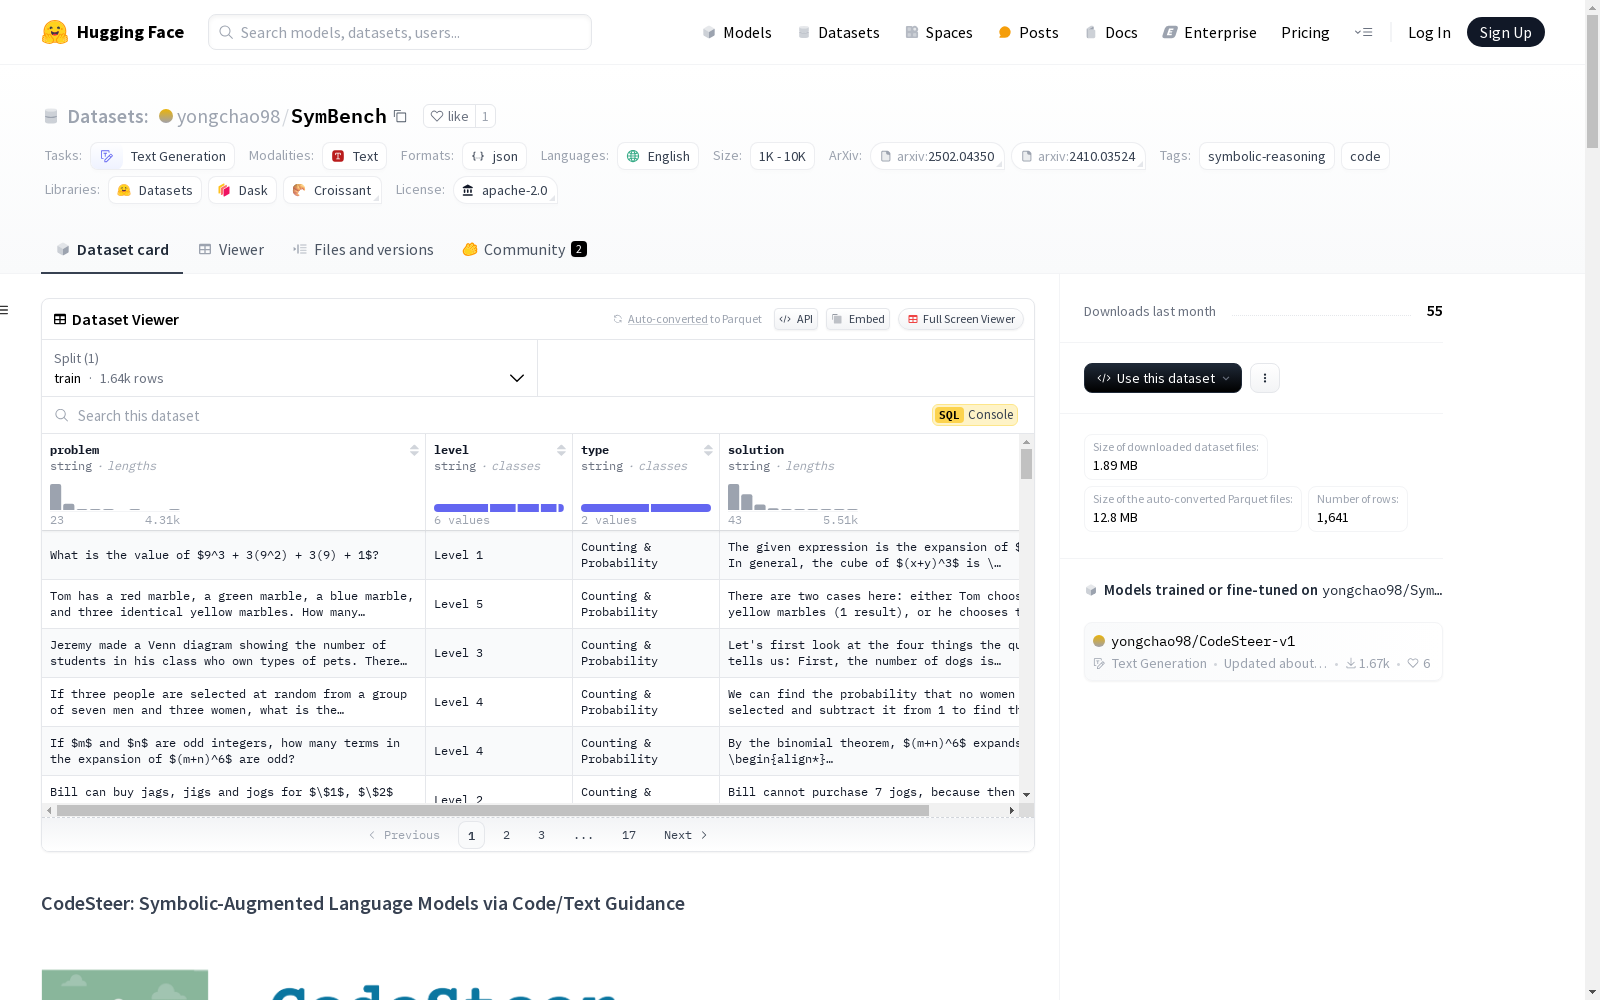The image size is (1600, 1000).
Task: Select the Dask library tag
Action: (242, 190)
